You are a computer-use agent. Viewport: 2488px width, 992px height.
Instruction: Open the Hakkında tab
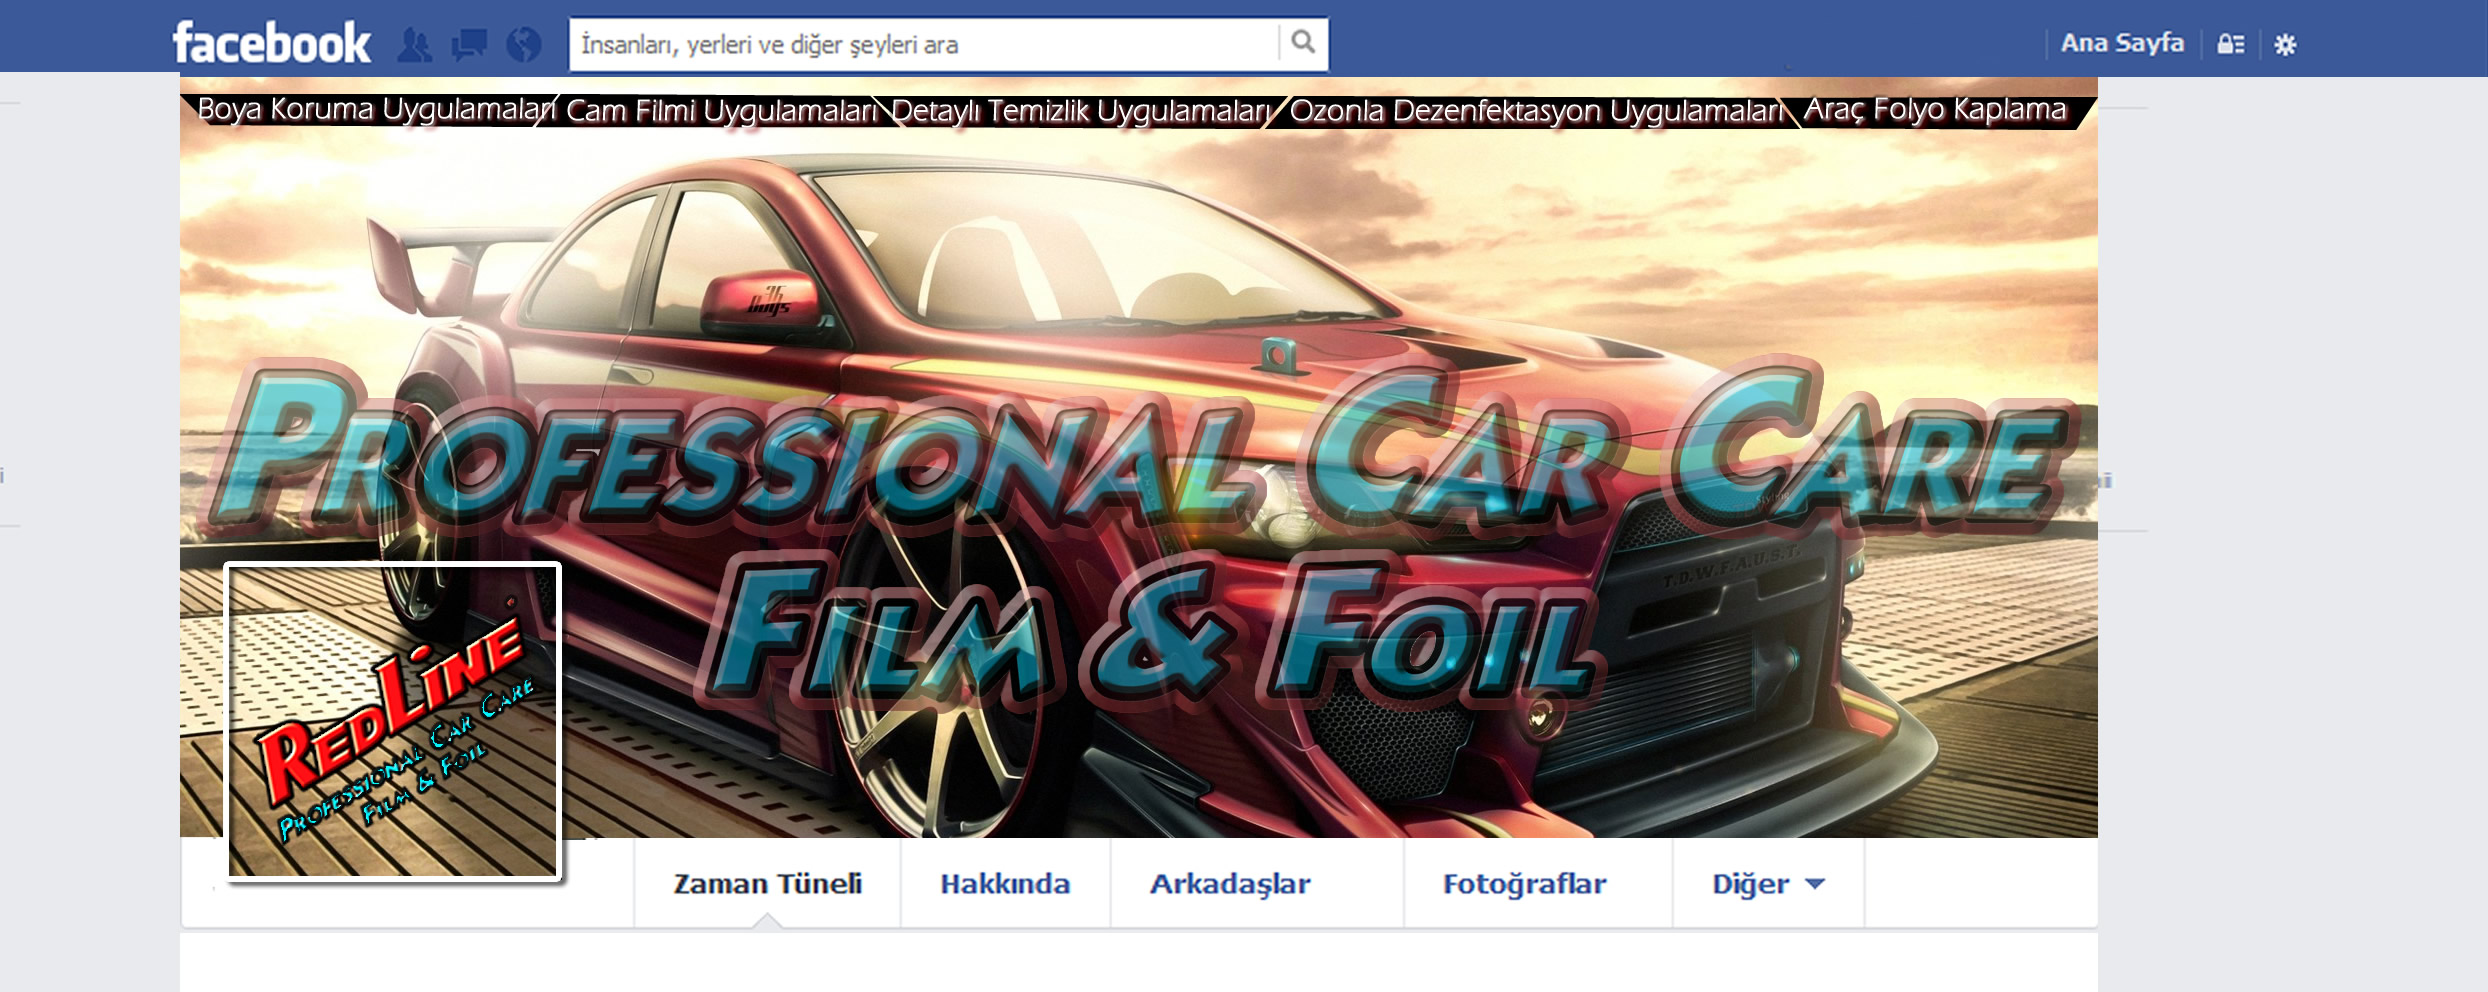coord(1005,884)
